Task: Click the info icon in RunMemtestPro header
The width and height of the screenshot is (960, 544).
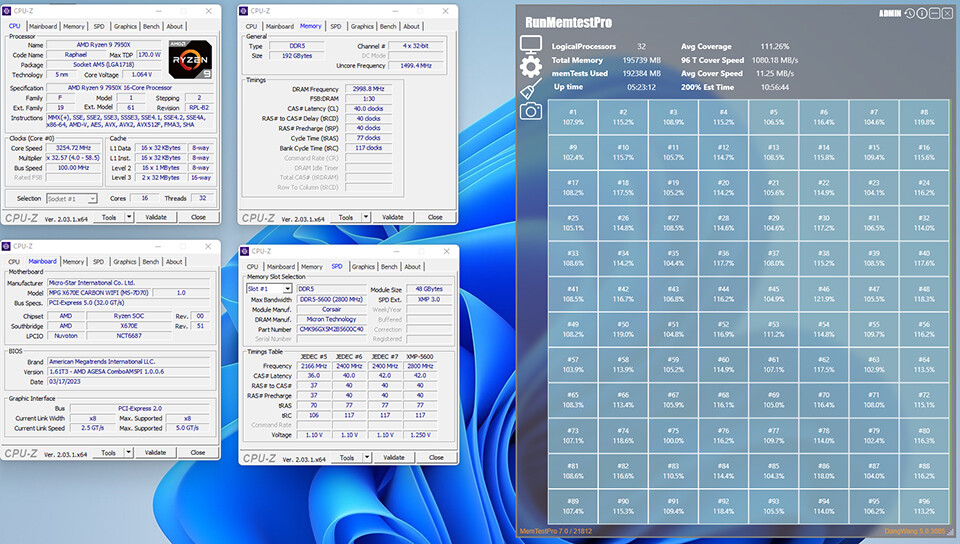Action: [x=922, y=13]
